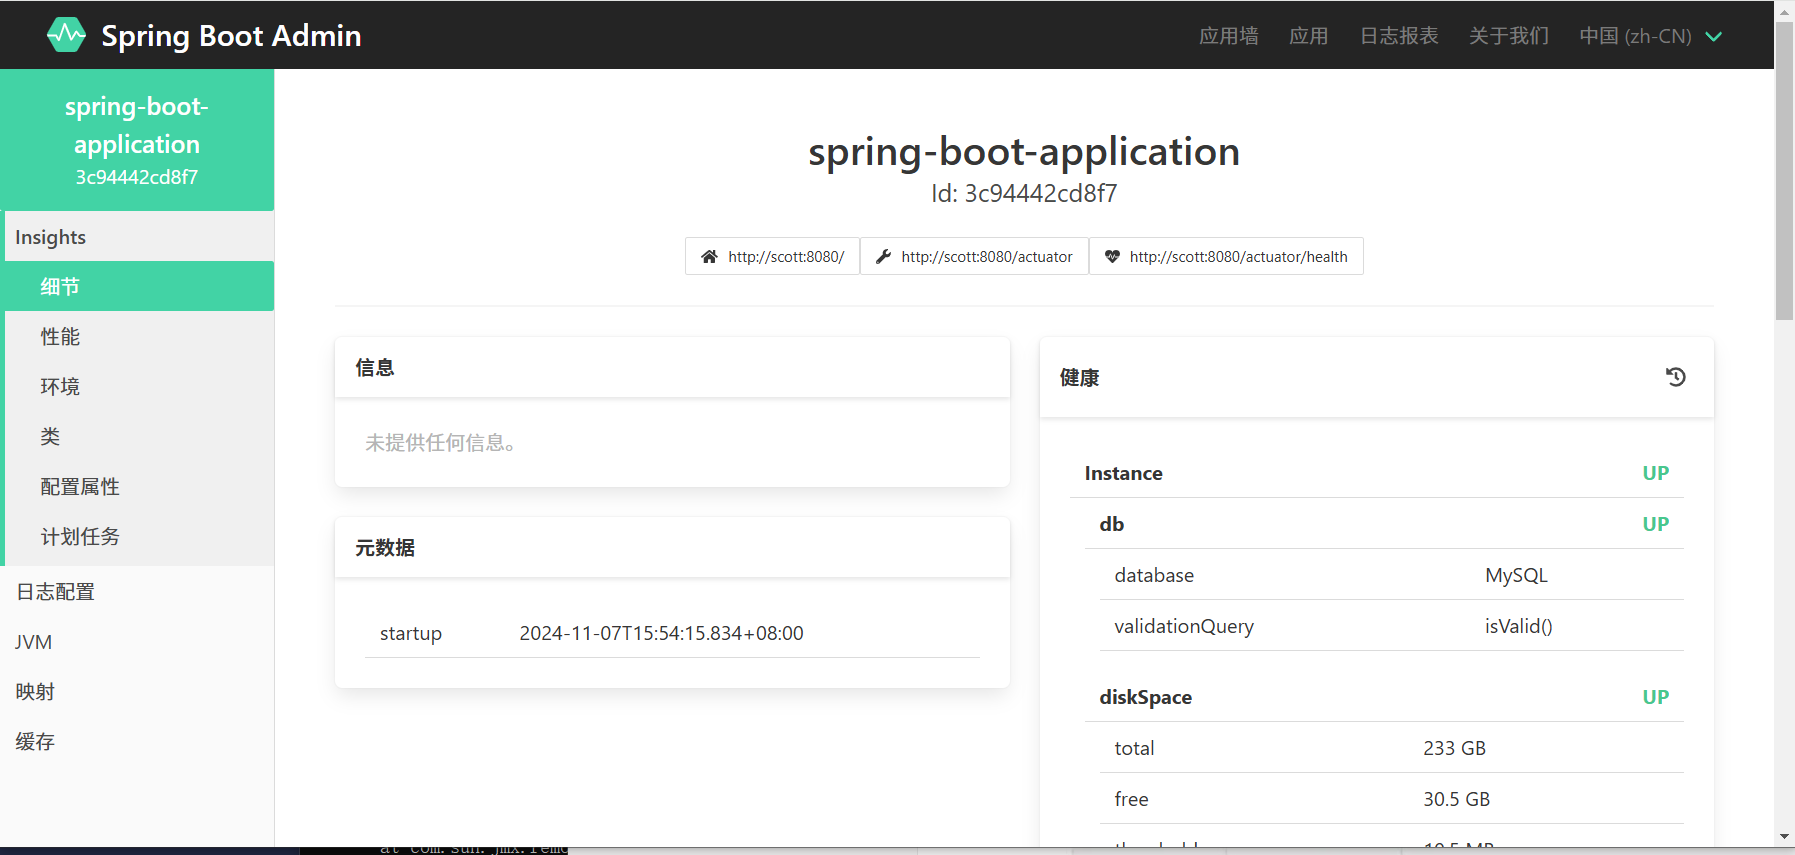Click the free disk space label
The image size is (1795, 855).
click(x=1132, y=799)
